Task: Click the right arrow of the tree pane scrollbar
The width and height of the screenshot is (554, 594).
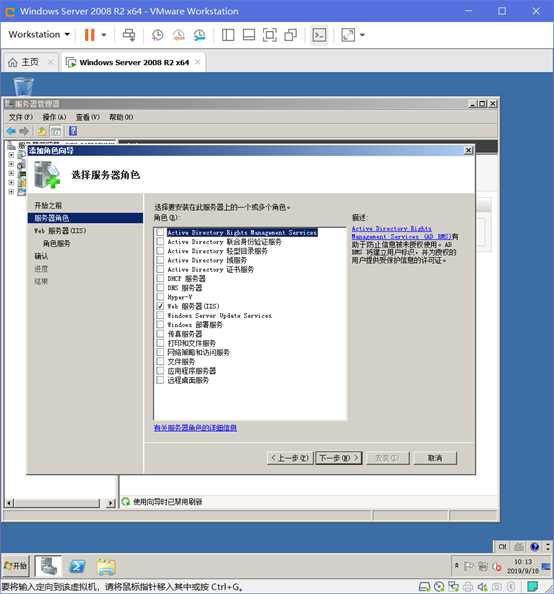Action: click(110, 503)
